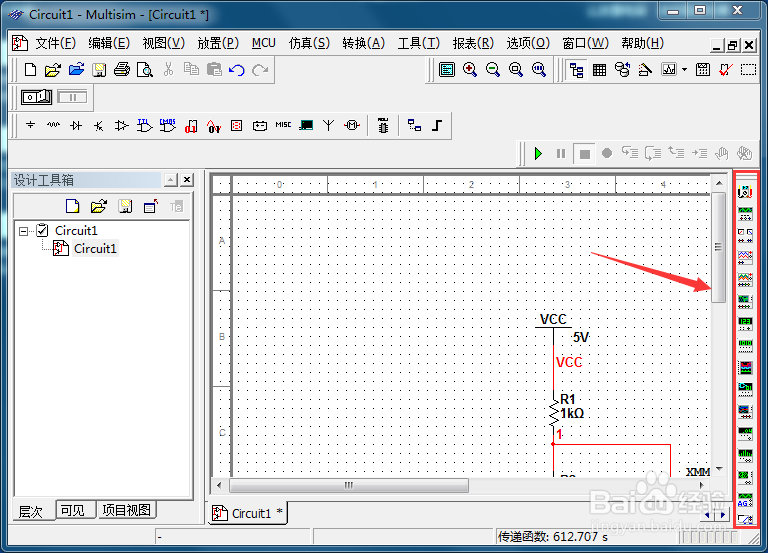Place an Indicator component
Image resolution: width=768 pixels, height=553 pixels.
pyautogui.click(x=237, y=126)
